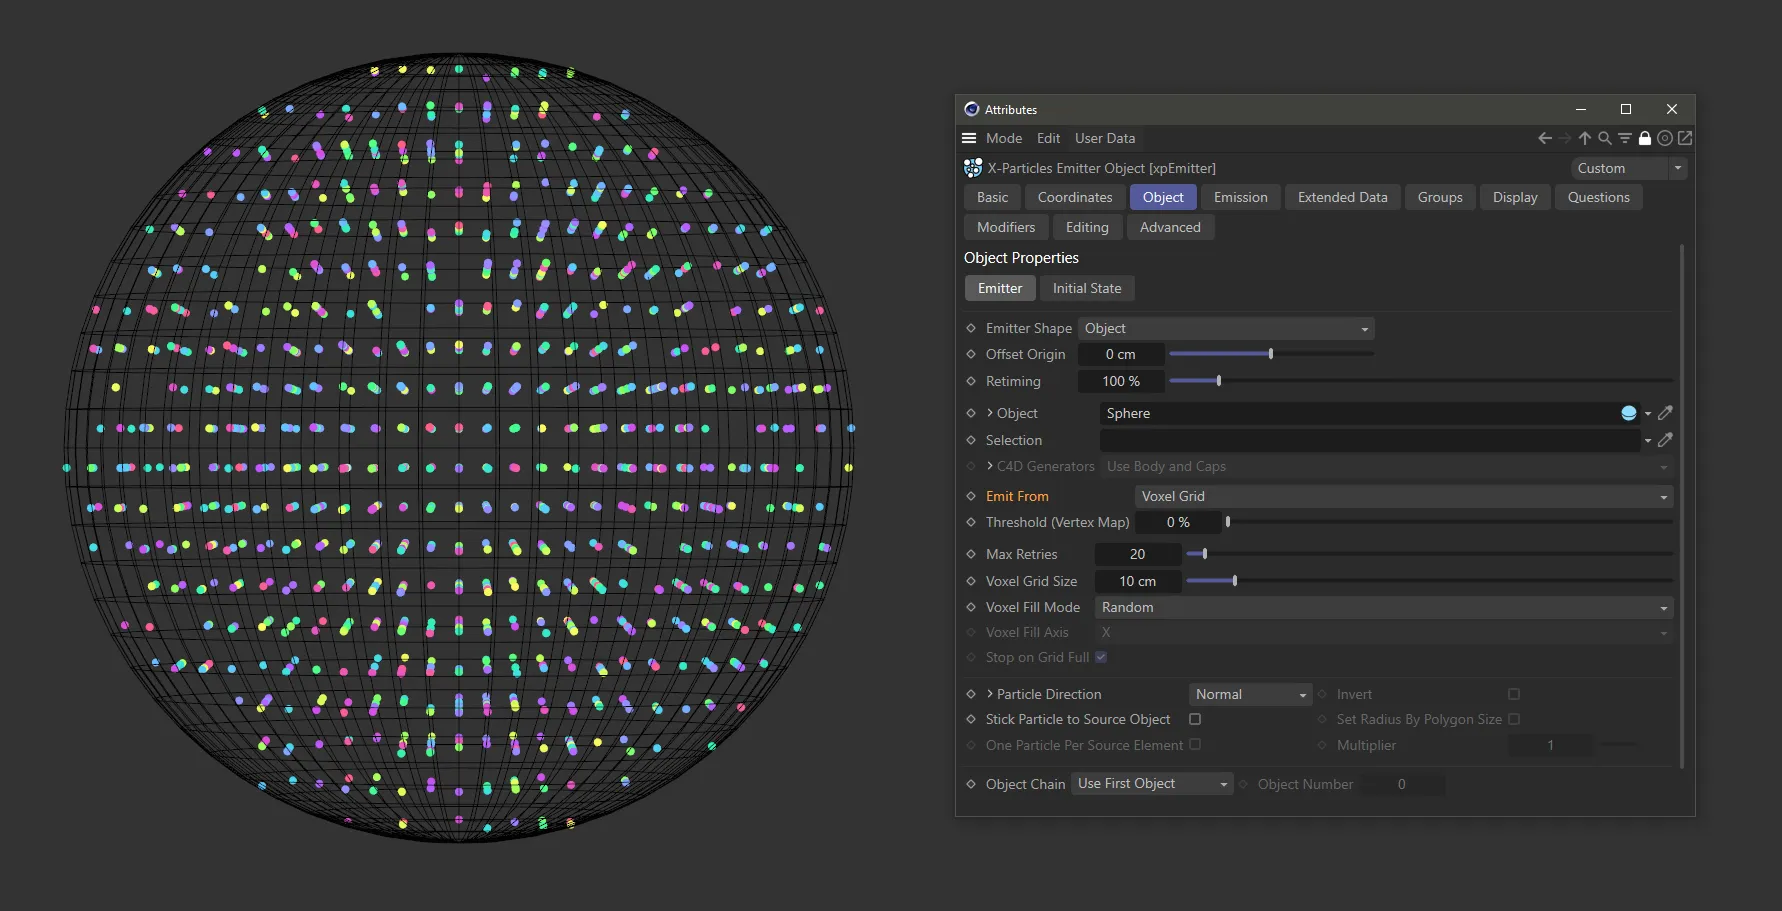Click the eyedropper beside the Selection field
The image size is (1782, 911).
[x=1665, y=440]
